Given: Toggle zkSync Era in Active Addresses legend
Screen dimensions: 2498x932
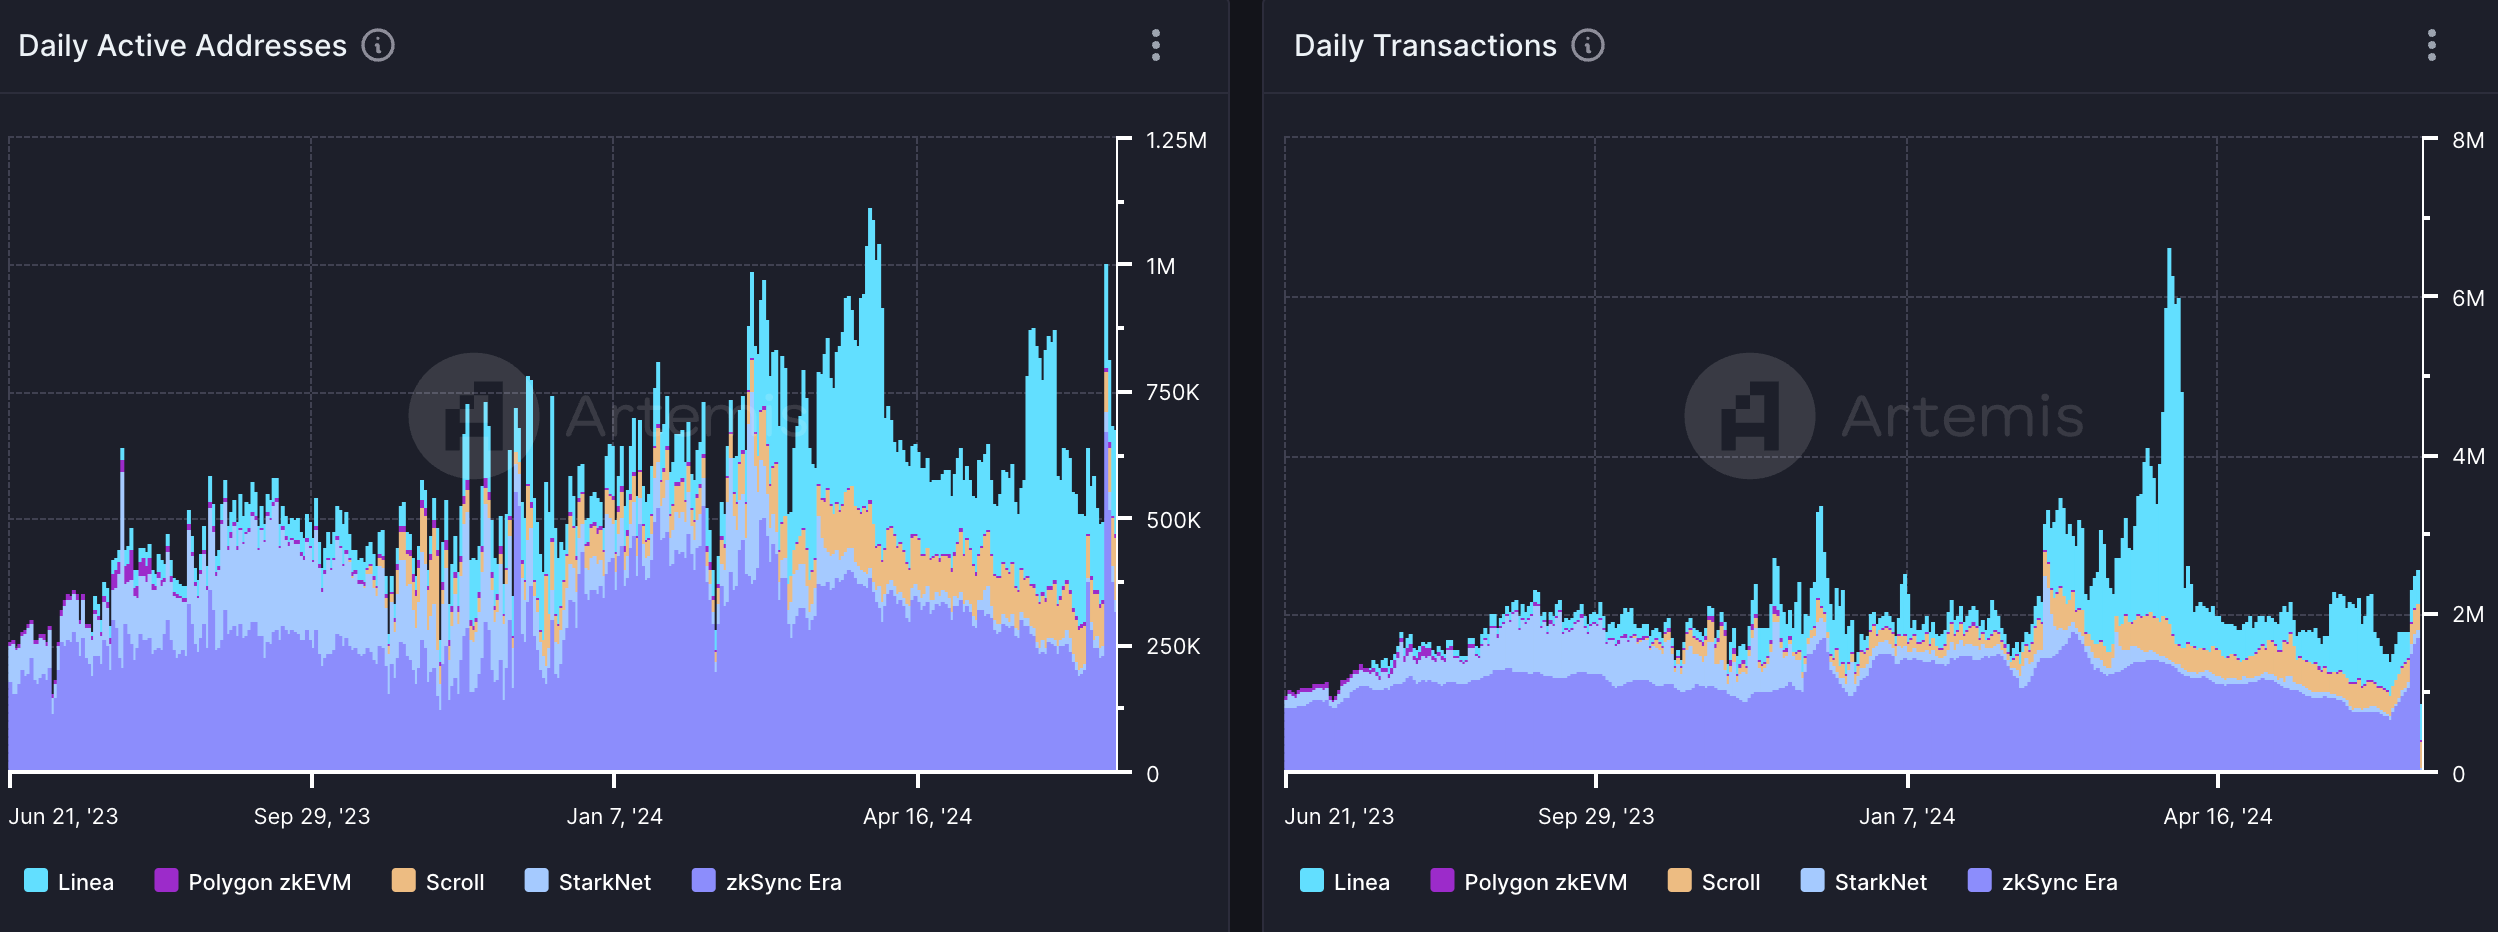Looking at the screenshot, I should (767, 881).
